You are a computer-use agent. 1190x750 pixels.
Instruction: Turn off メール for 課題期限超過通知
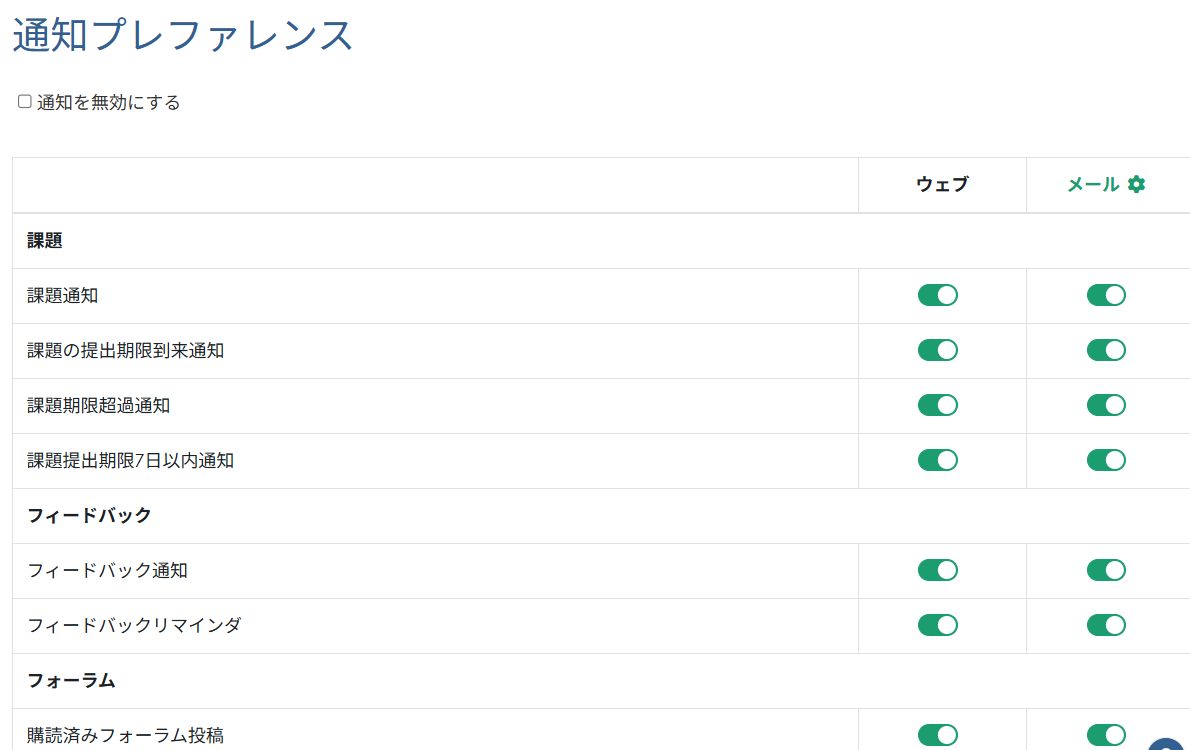pyautogui.click(x=1106, y=405)
